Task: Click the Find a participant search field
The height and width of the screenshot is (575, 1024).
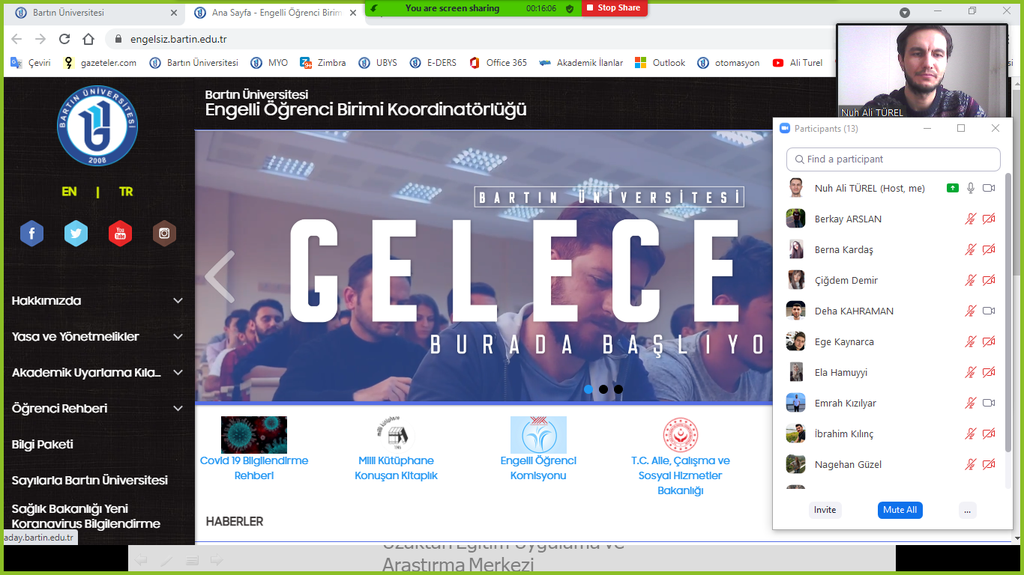Action: click(893, 159)
